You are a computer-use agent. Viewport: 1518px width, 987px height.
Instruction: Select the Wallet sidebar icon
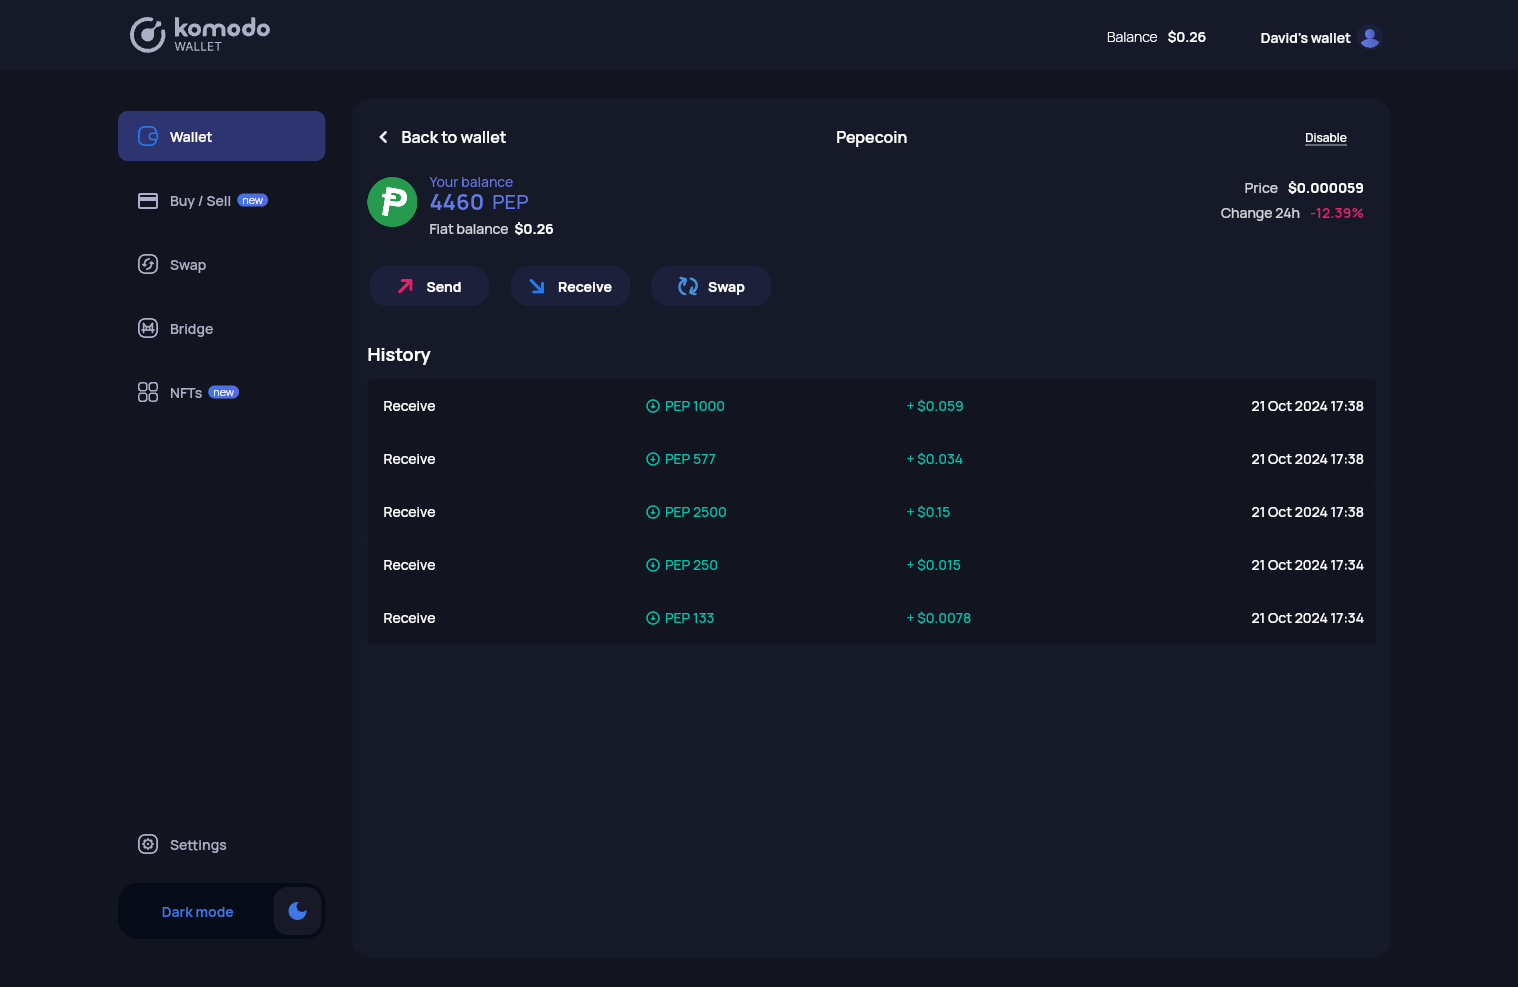pyautogui.click(x=148, y=136)
